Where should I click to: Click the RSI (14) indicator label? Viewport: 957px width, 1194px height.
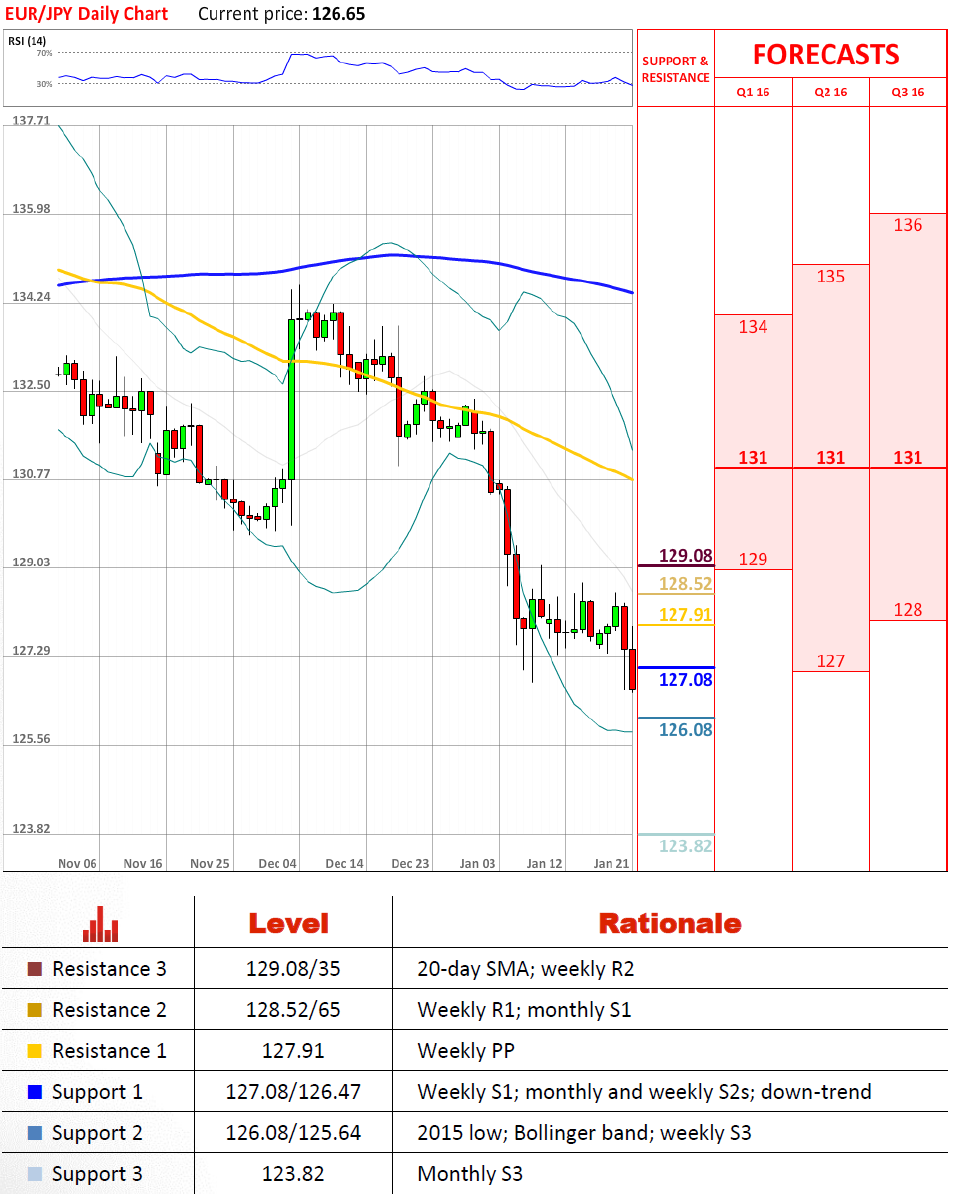[27, 41]
